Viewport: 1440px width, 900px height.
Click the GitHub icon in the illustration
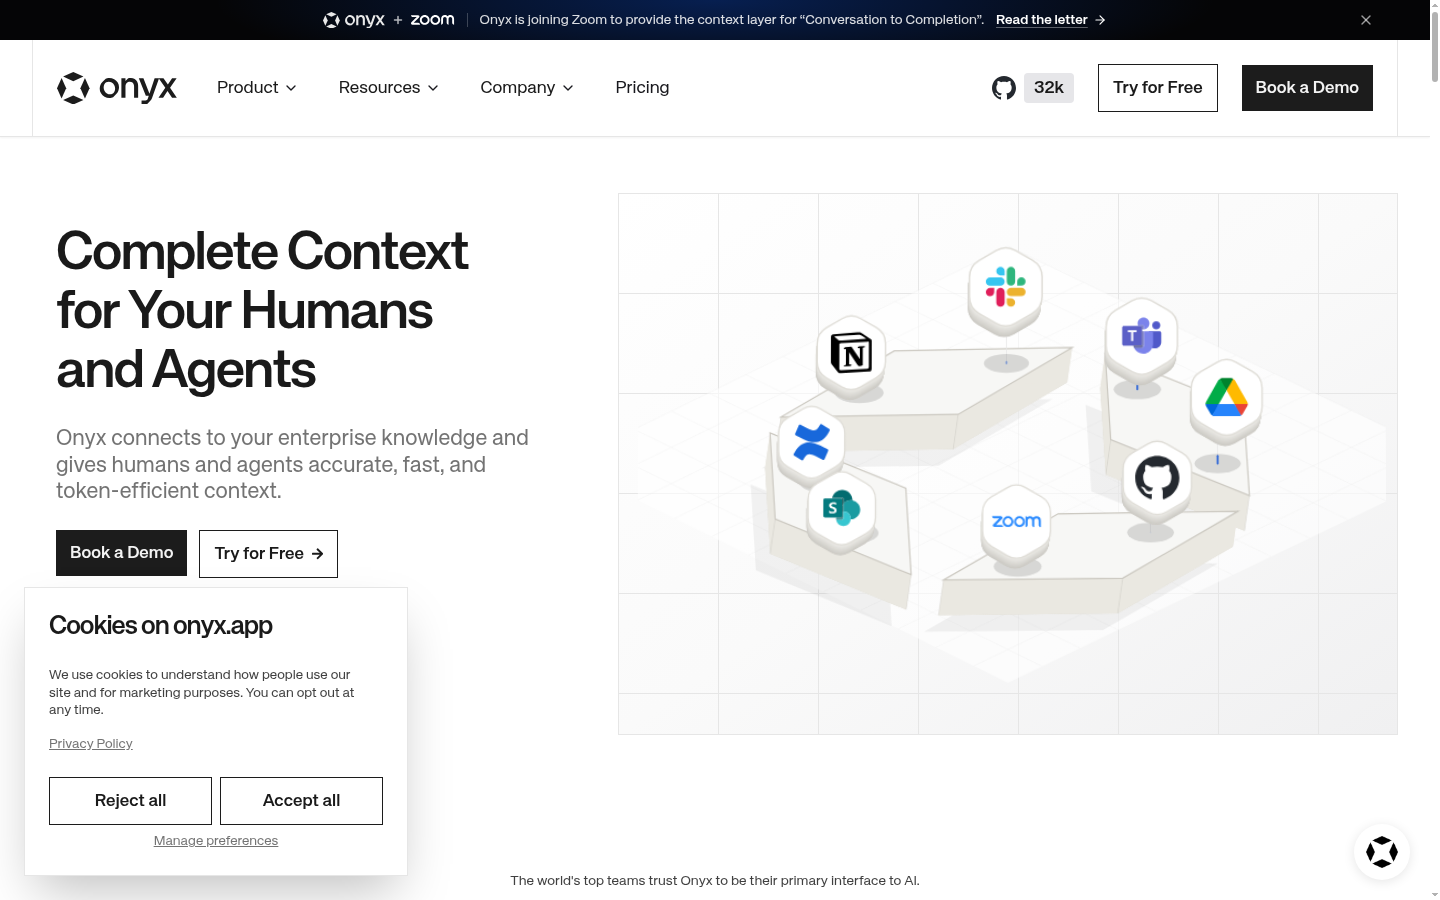click(1157, 478)
